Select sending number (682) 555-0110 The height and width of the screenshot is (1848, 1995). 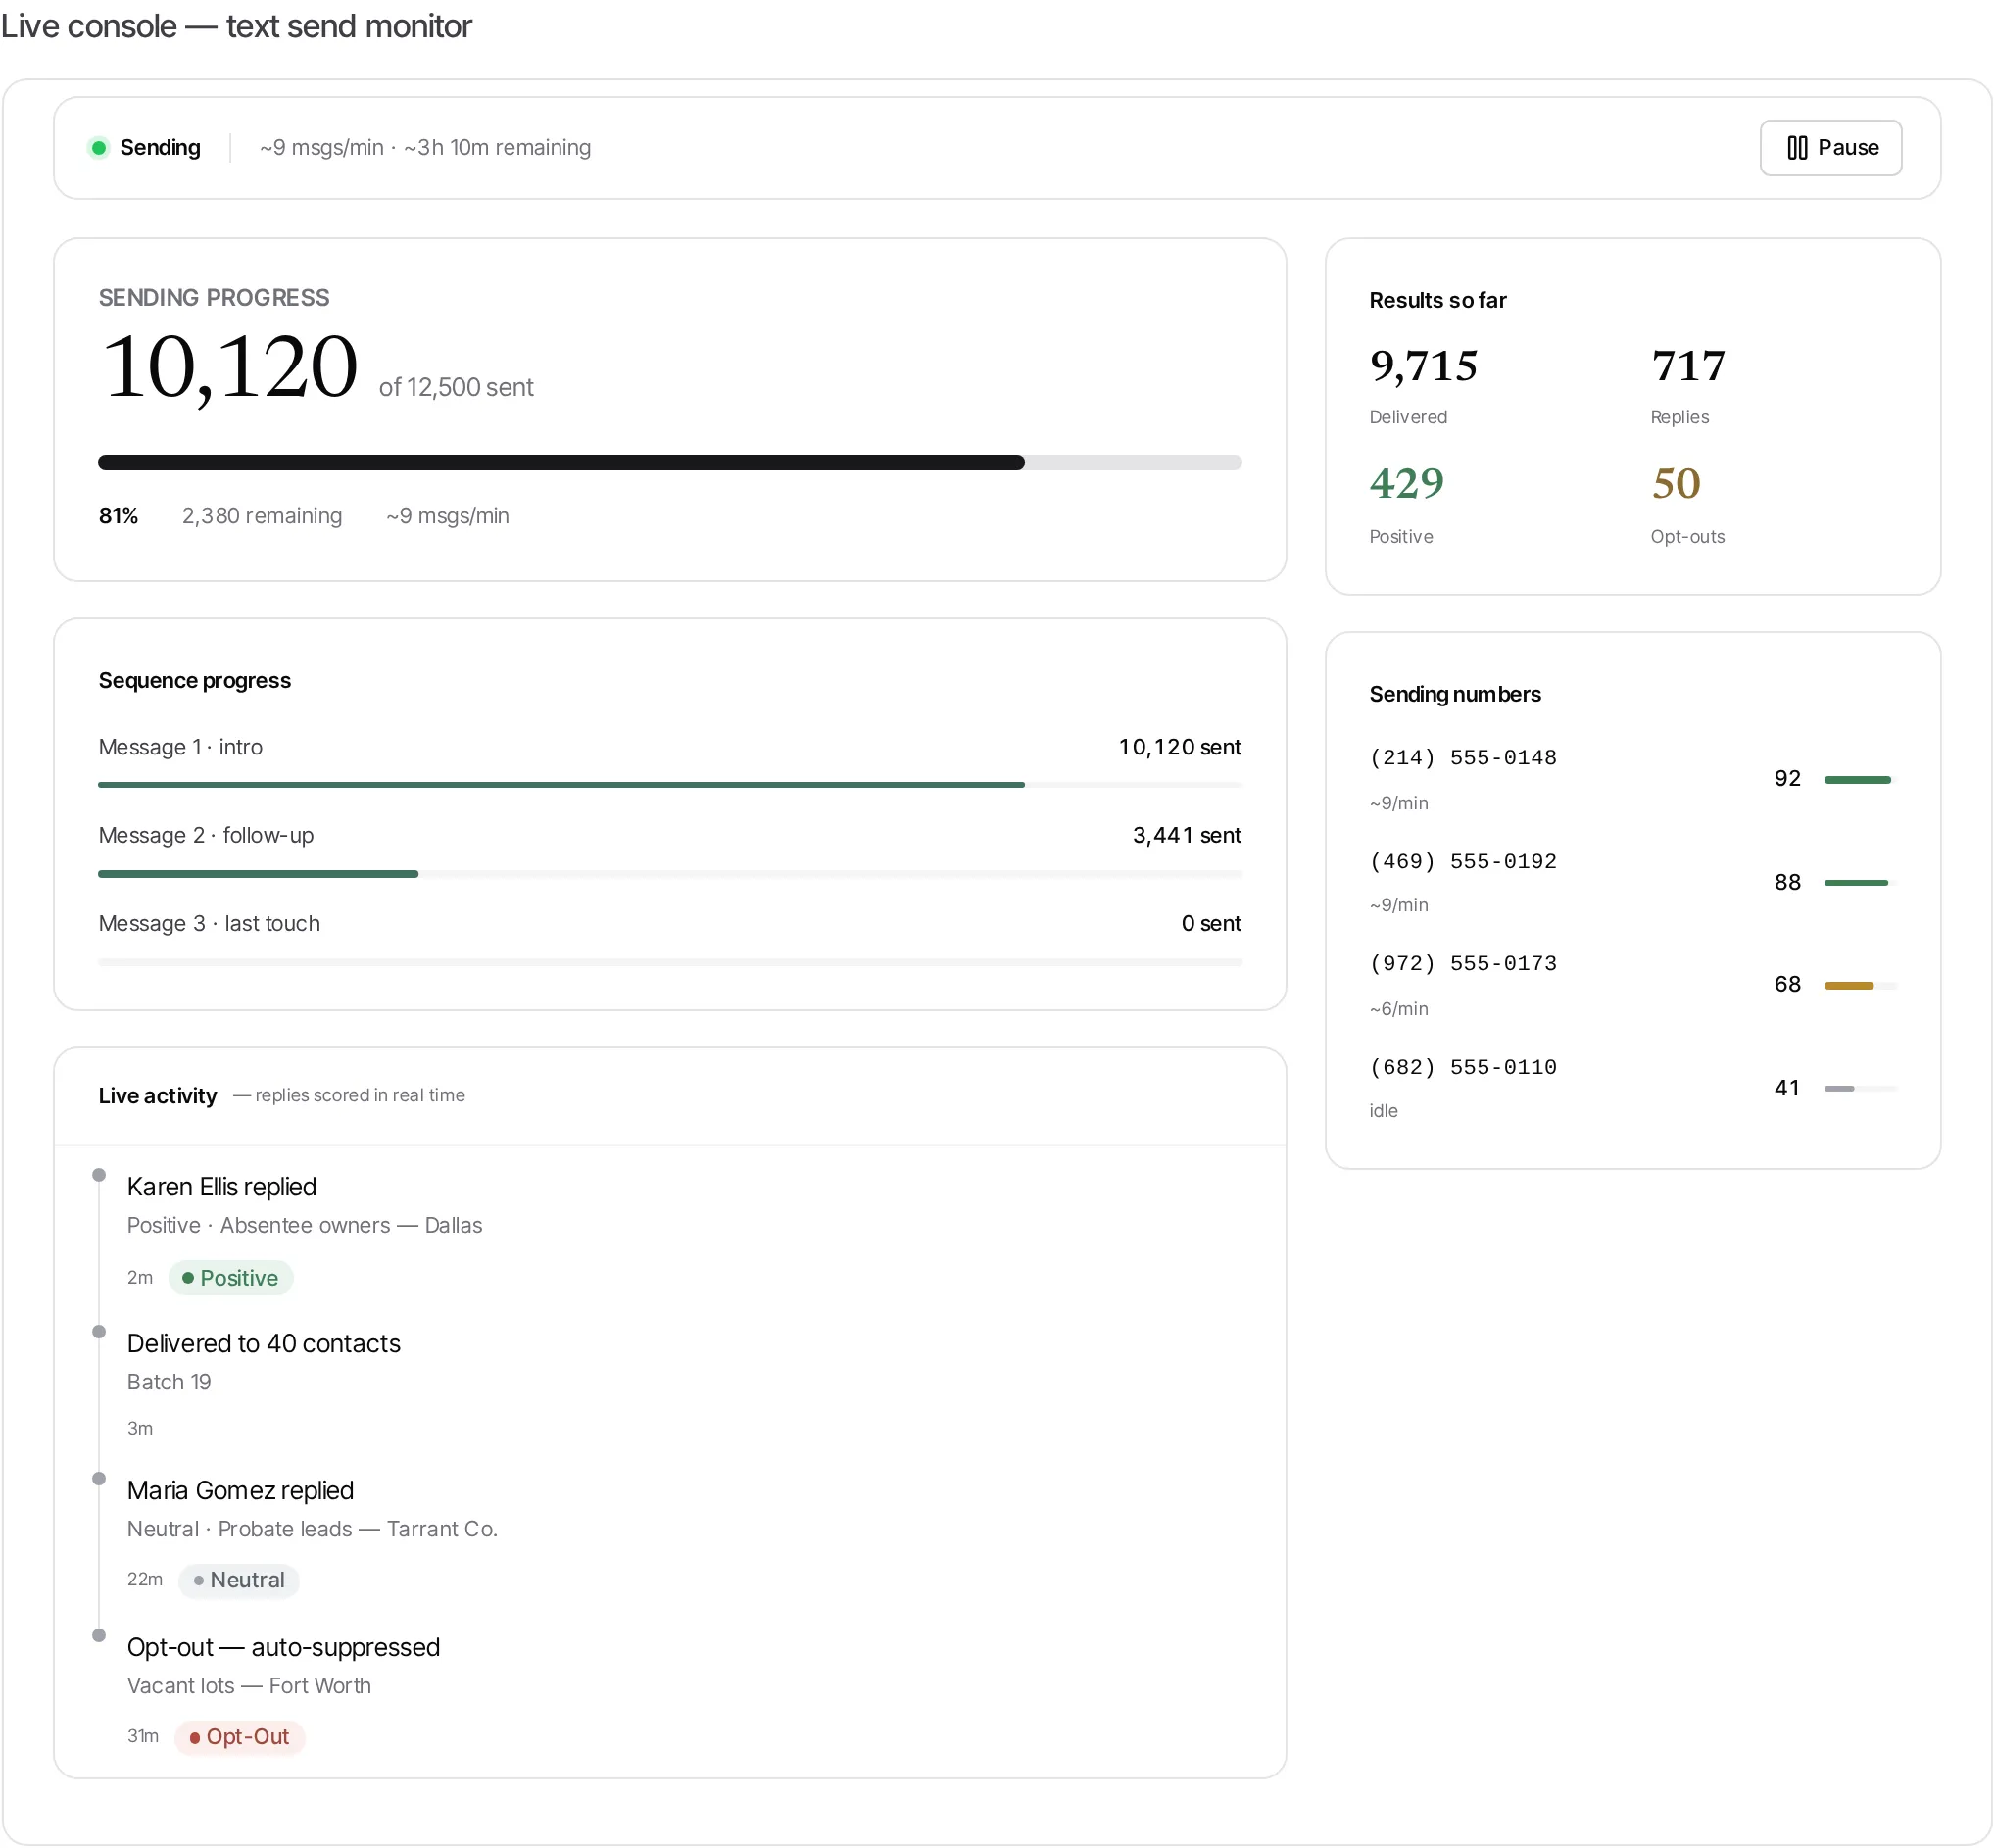(x=1463, y=1068)
